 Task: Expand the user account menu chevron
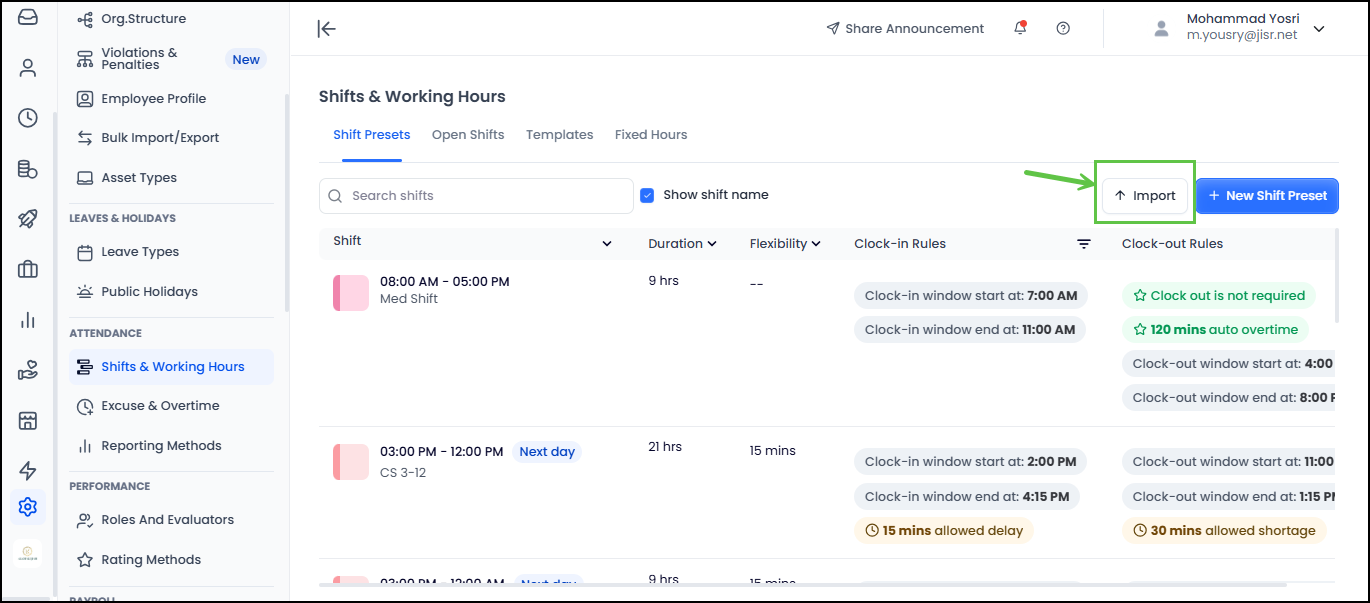coord(1319,29)
